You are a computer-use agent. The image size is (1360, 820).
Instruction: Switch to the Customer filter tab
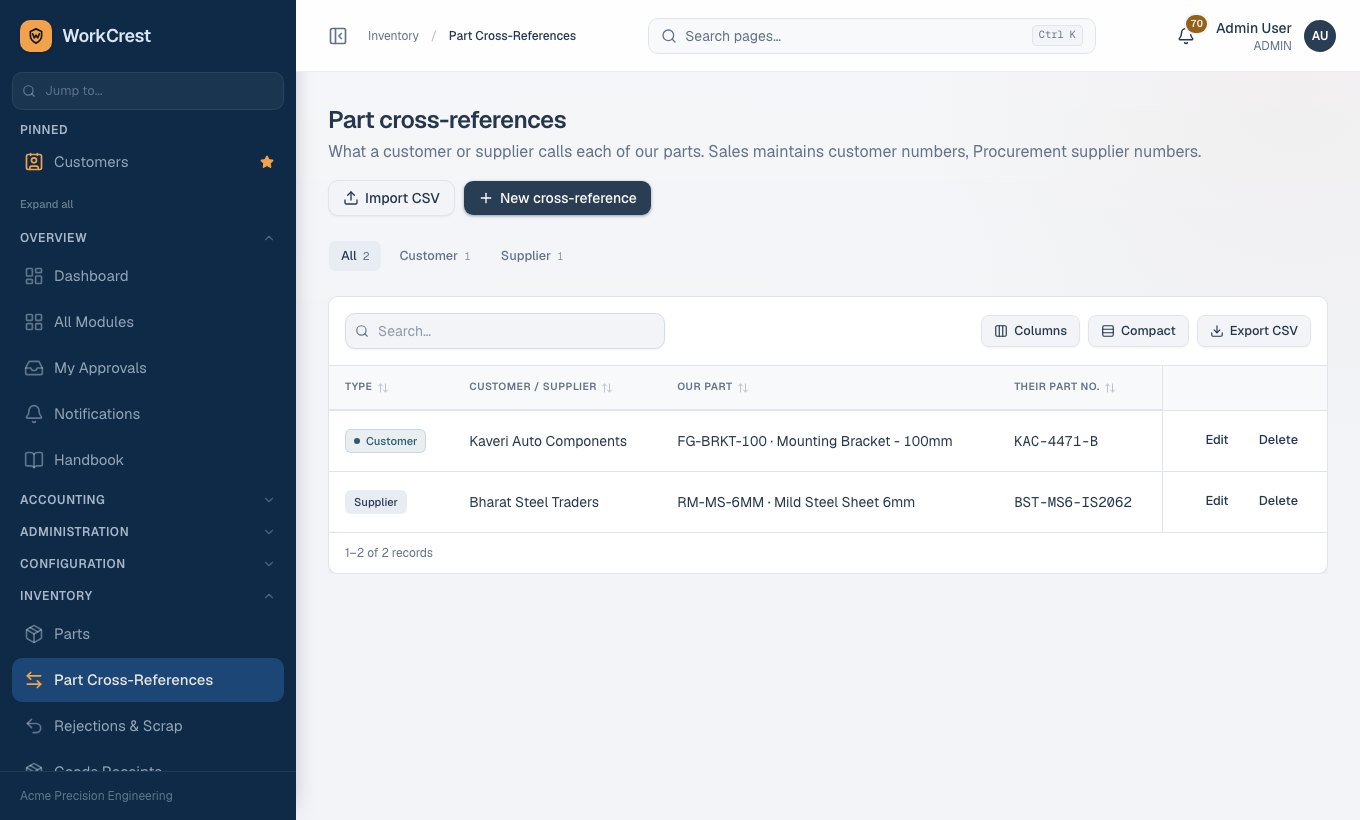point(435,256)
